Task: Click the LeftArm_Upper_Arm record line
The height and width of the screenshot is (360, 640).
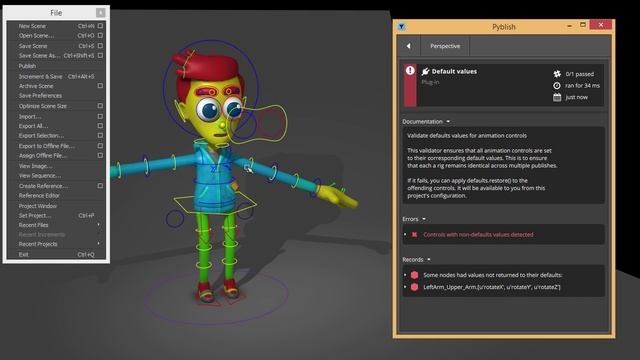Action: pos(492,287)
